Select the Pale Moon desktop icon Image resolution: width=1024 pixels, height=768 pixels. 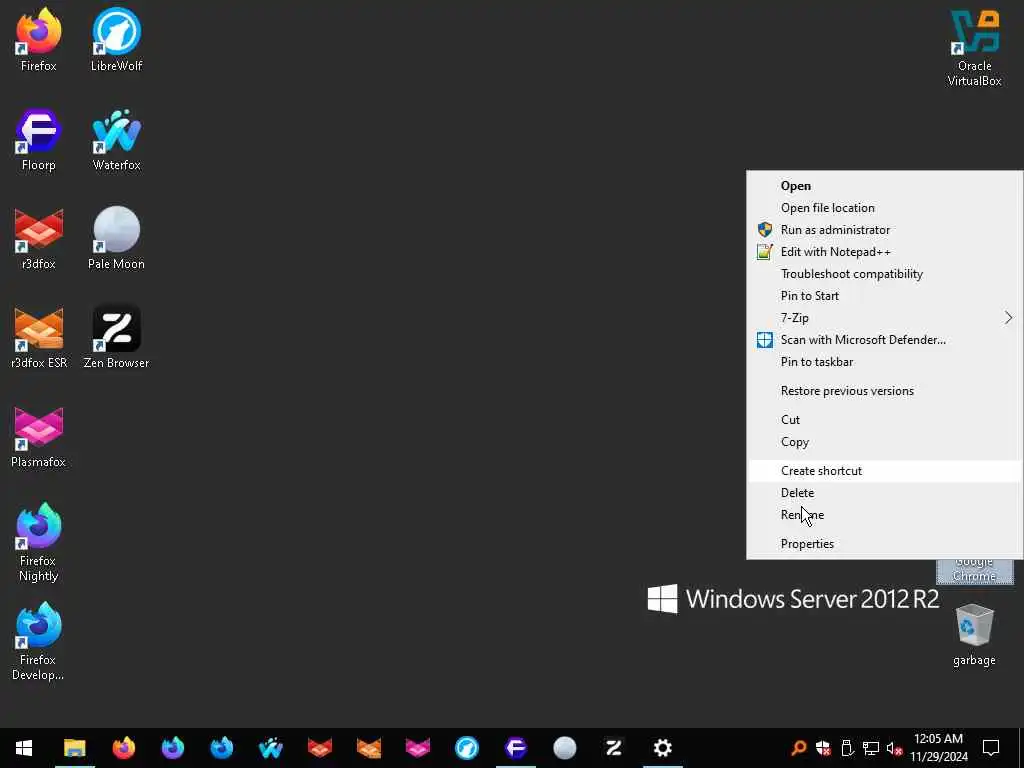pos(116,238)
